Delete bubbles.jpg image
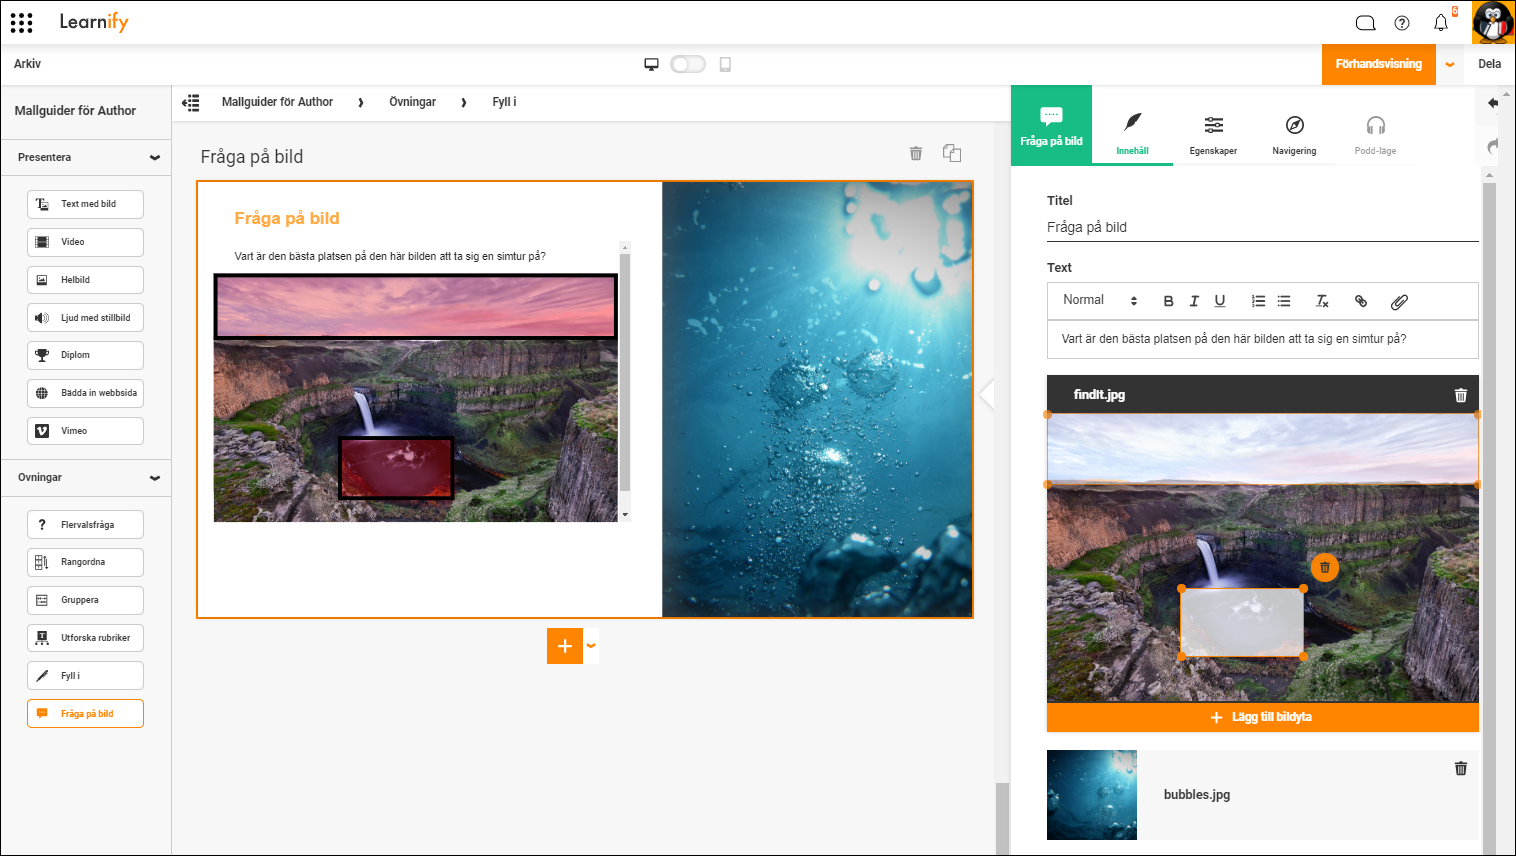 (x=1461, y=768)
